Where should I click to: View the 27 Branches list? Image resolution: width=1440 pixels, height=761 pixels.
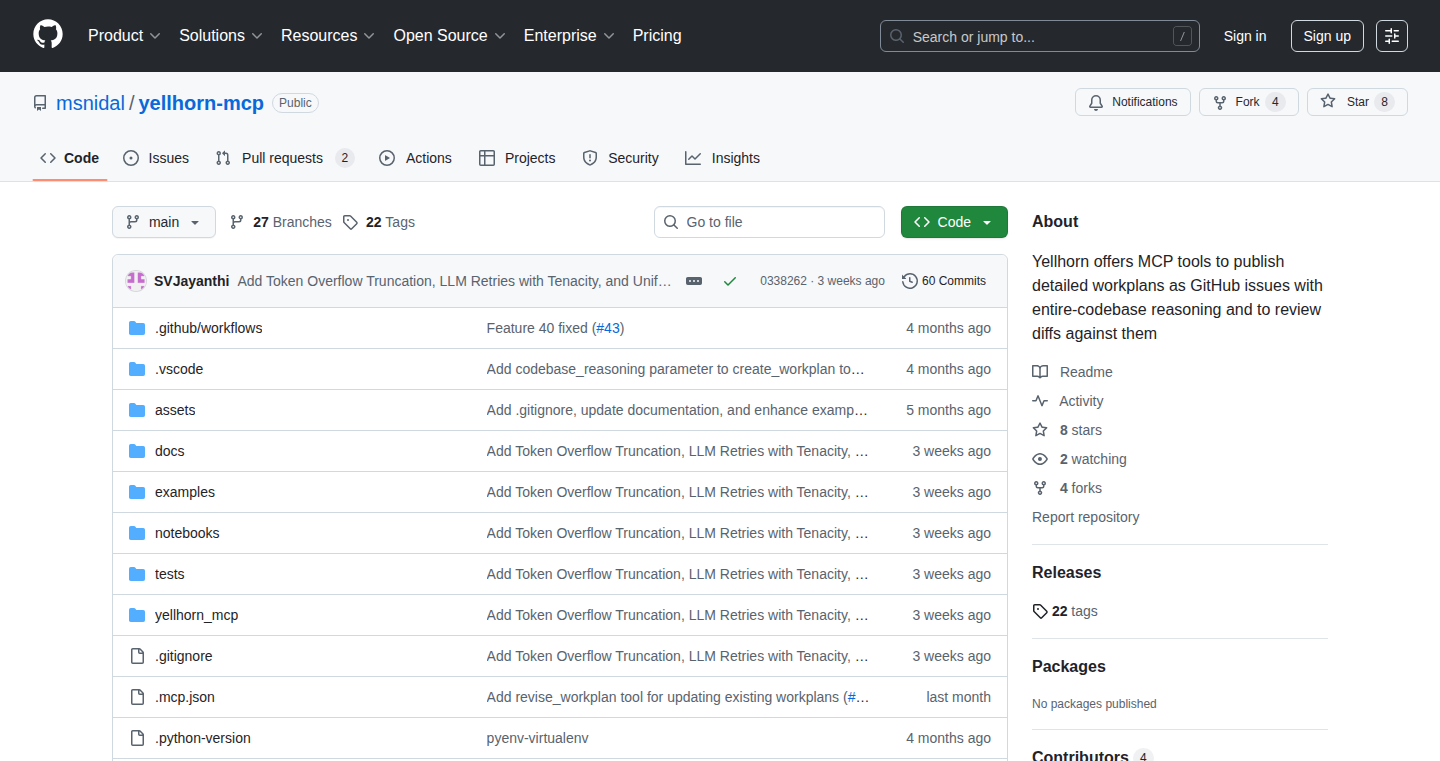[x=281, y=222]
